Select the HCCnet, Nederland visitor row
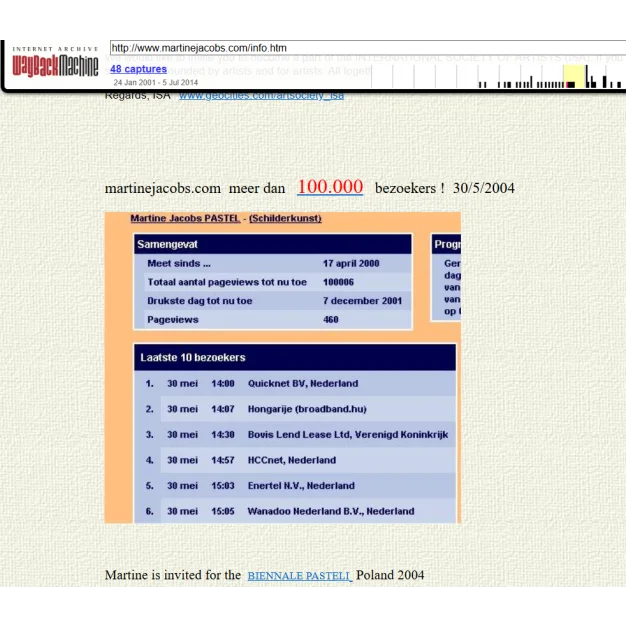626x626 pixels. point(294,460)
